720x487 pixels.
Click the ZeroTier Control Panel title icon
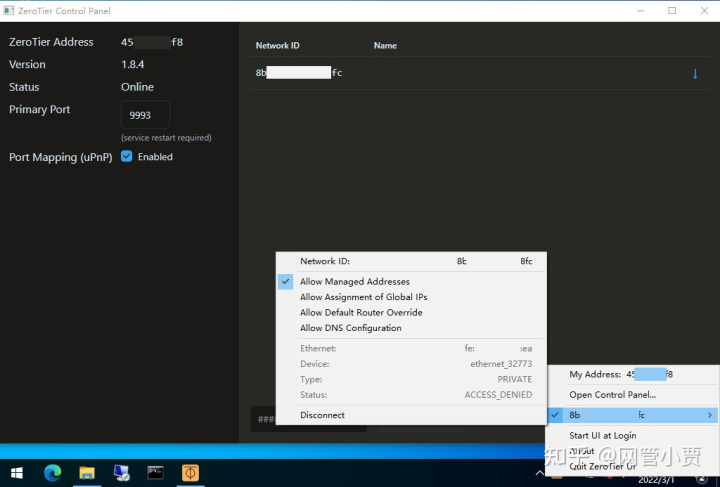point(9,11)
